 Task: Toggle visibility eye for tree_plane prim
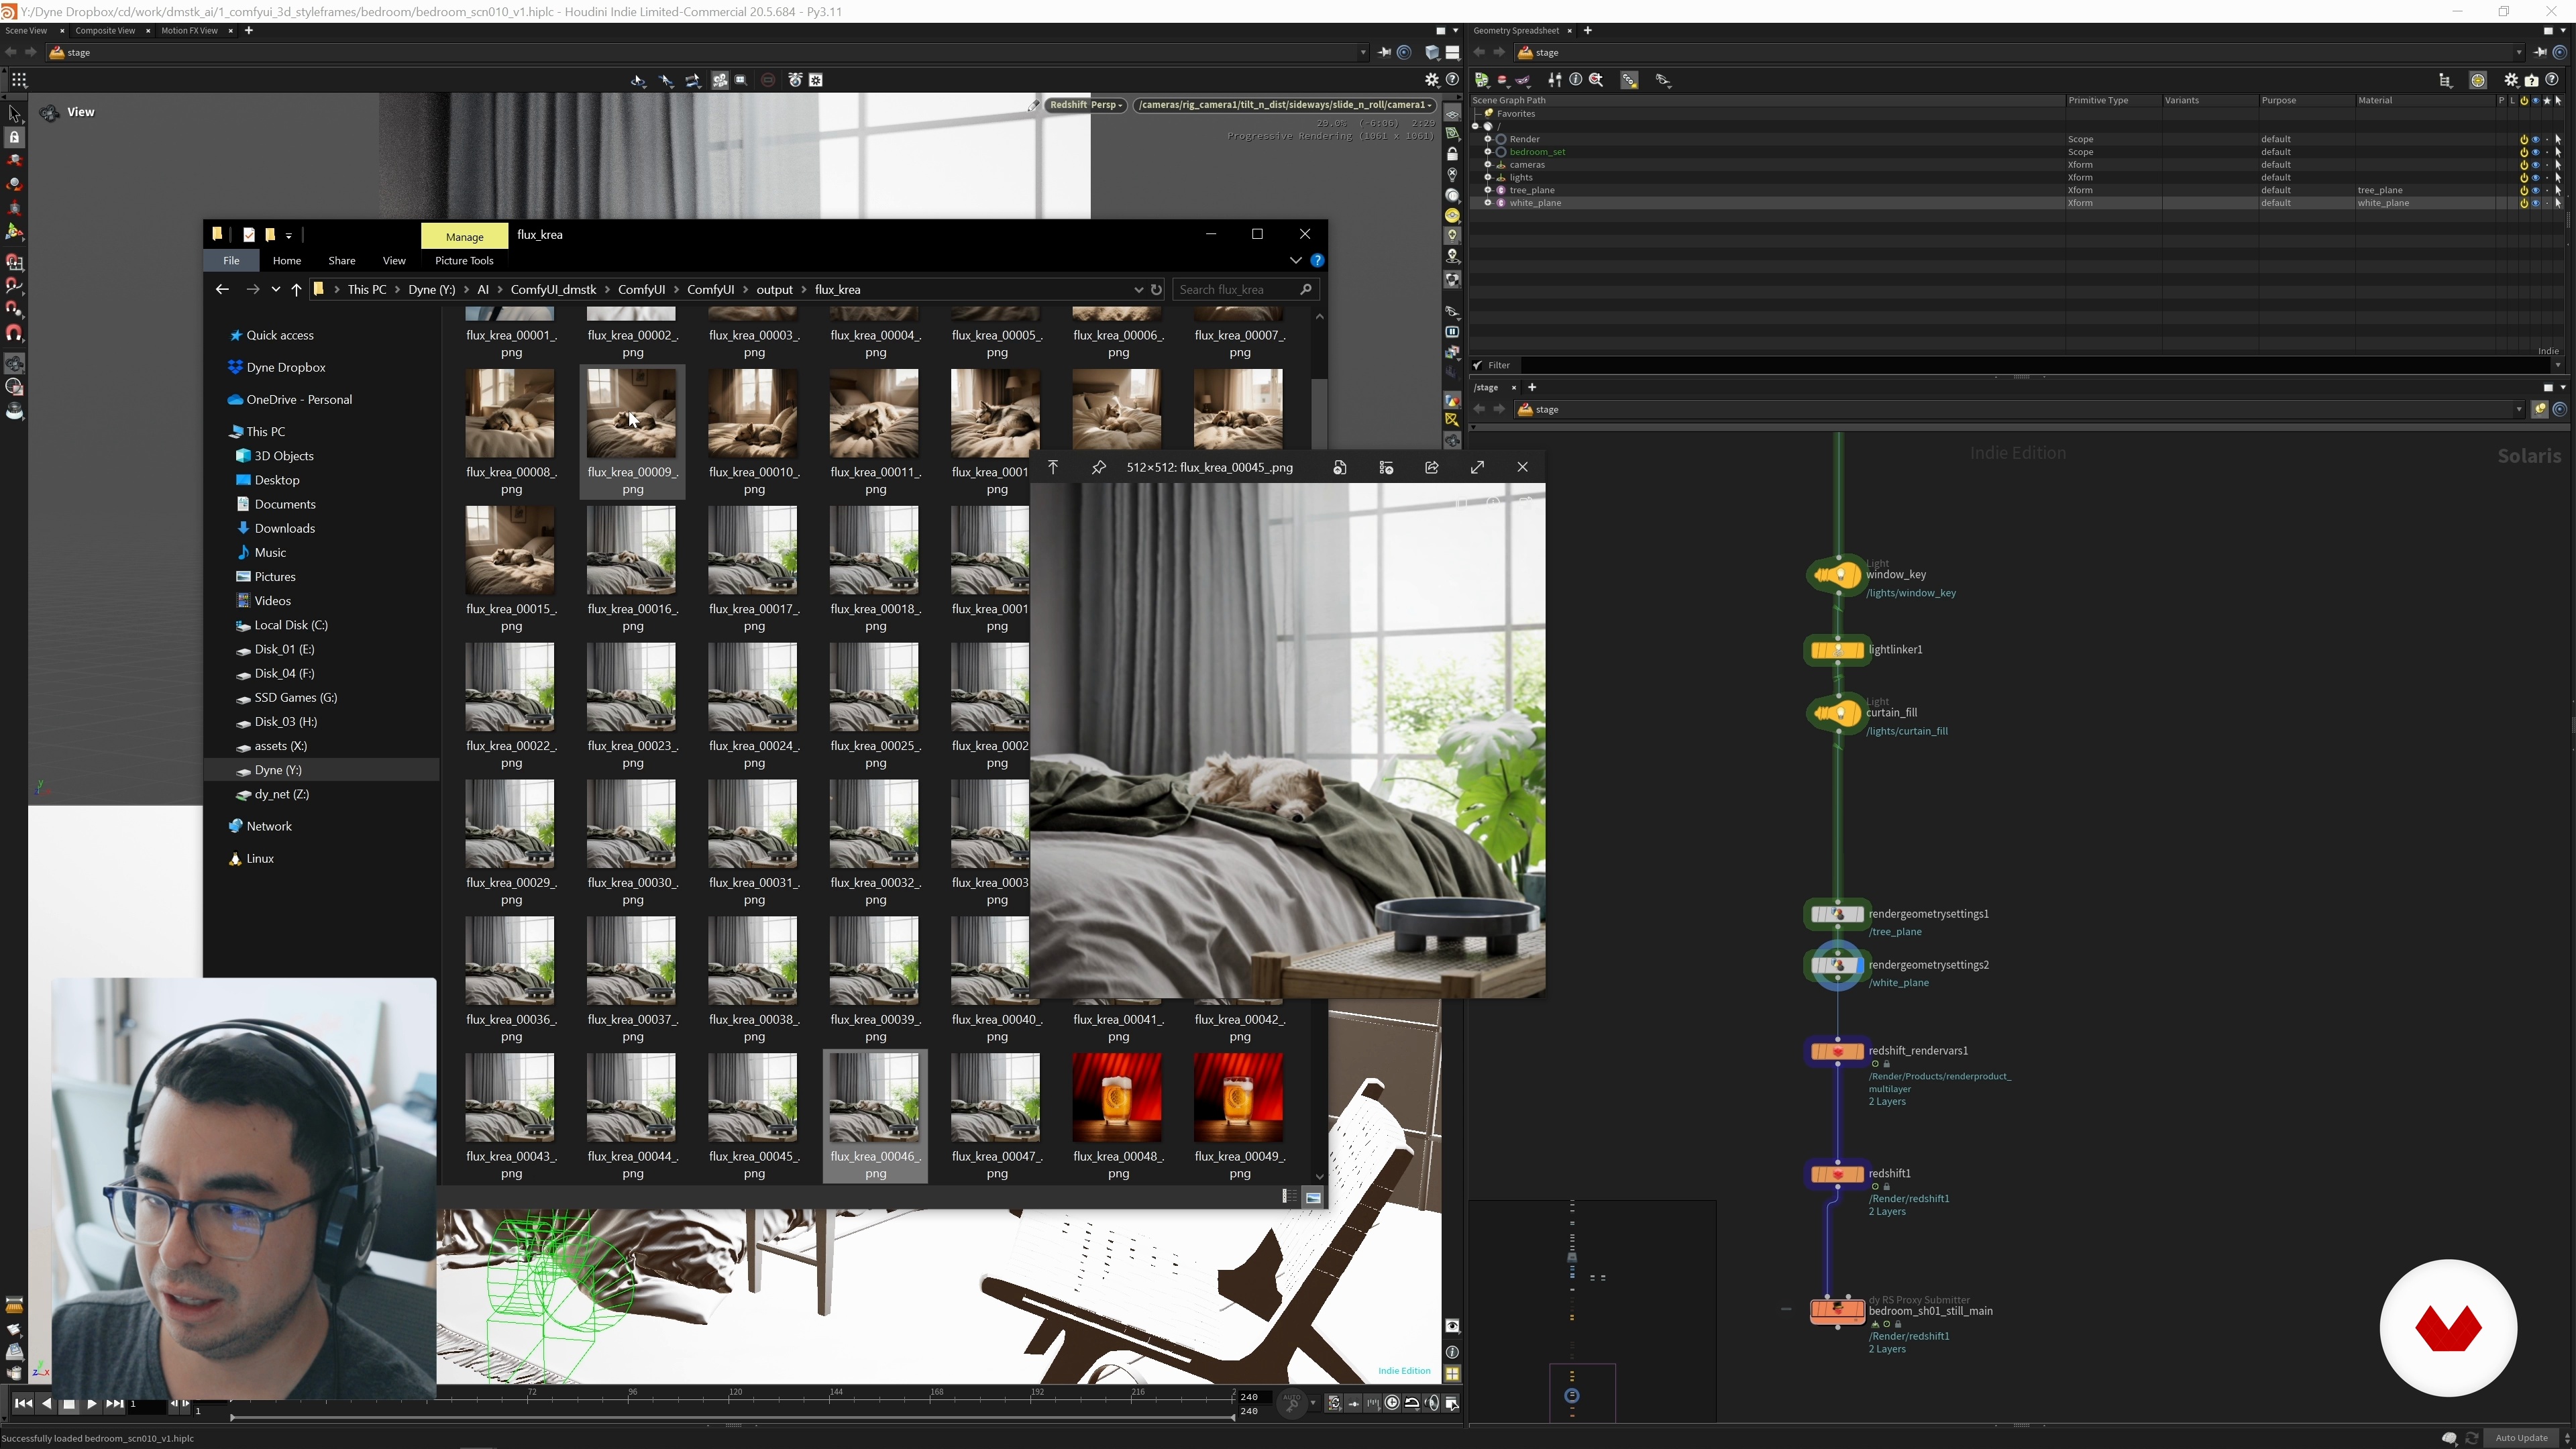tap(2535, 190)
